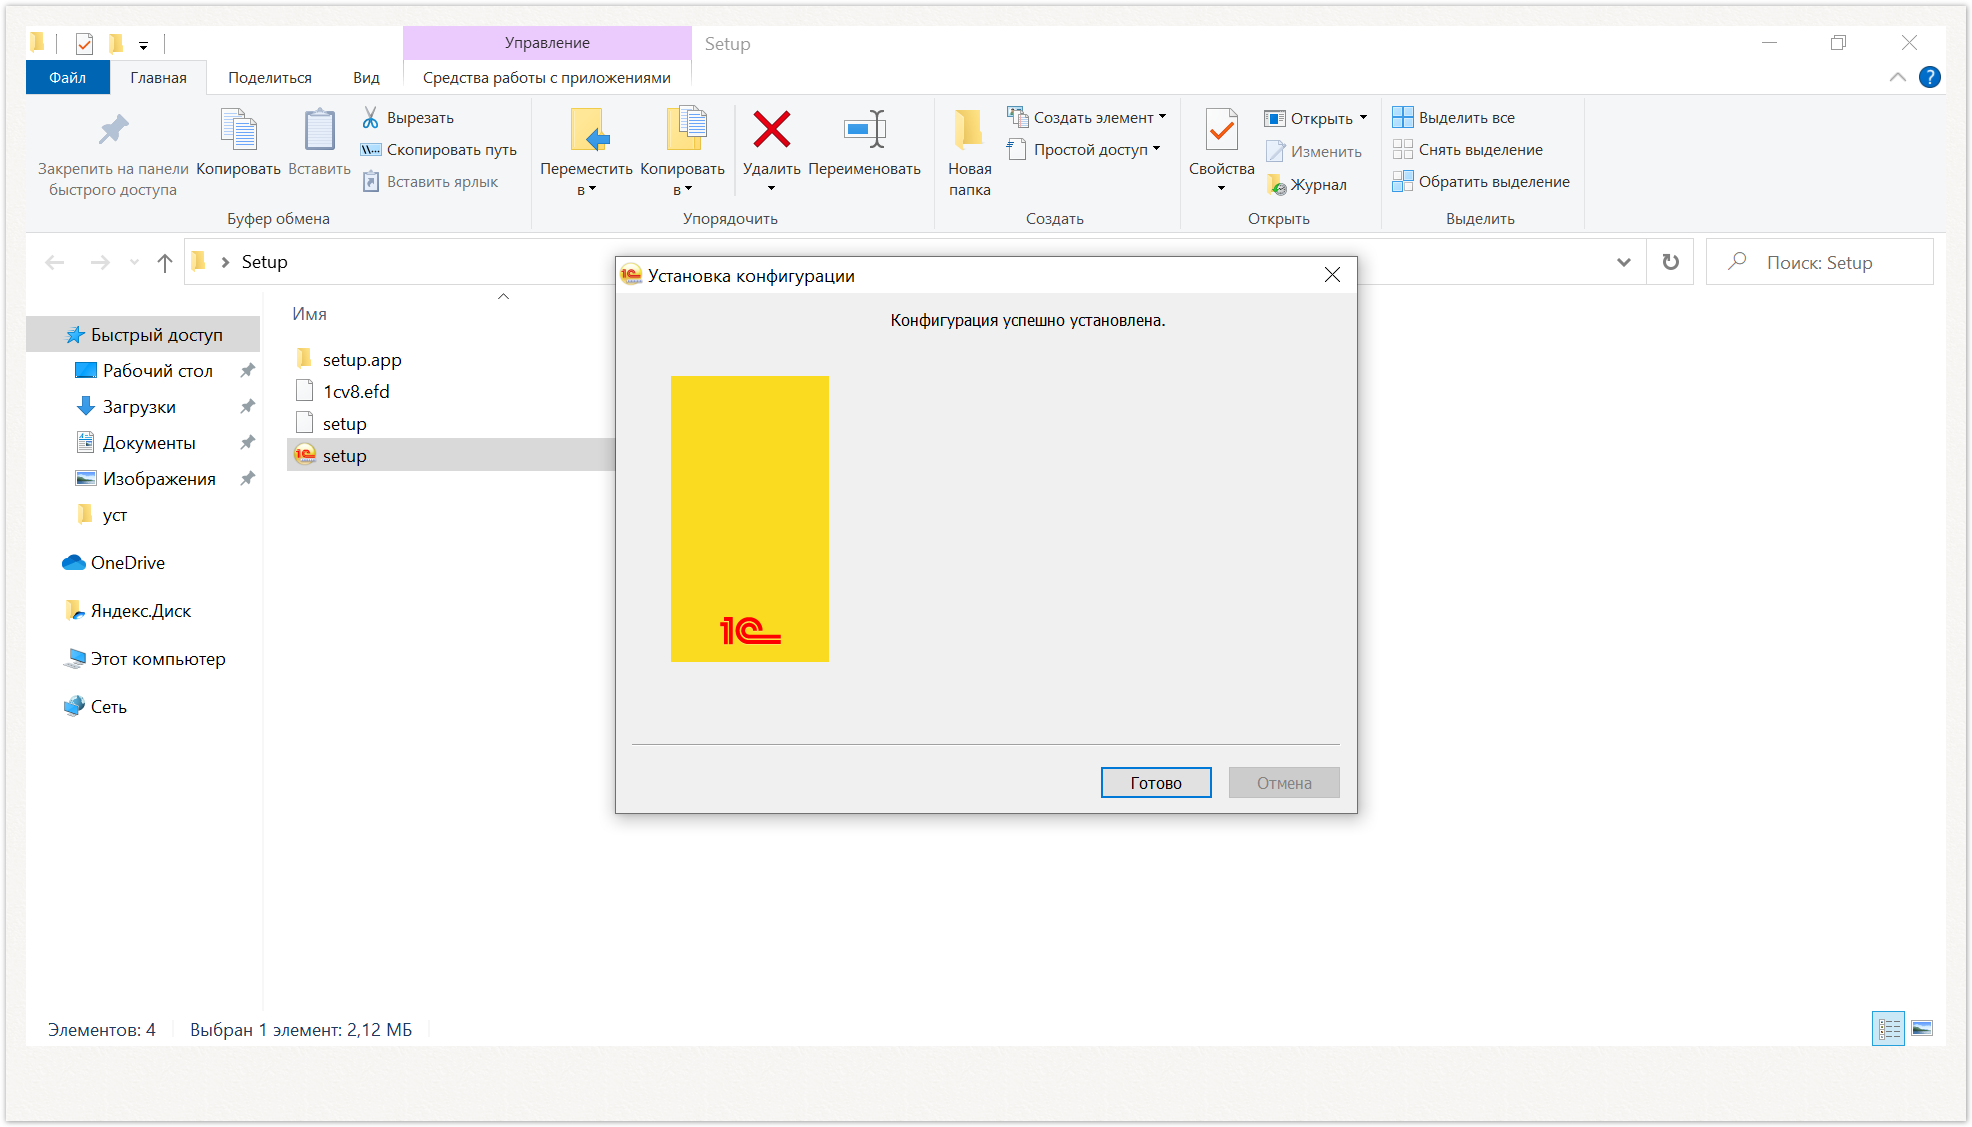Screen dimensions: 1972x1127
Task: Click the Управление contextual tab header
Action: click(x=547, y=43)
